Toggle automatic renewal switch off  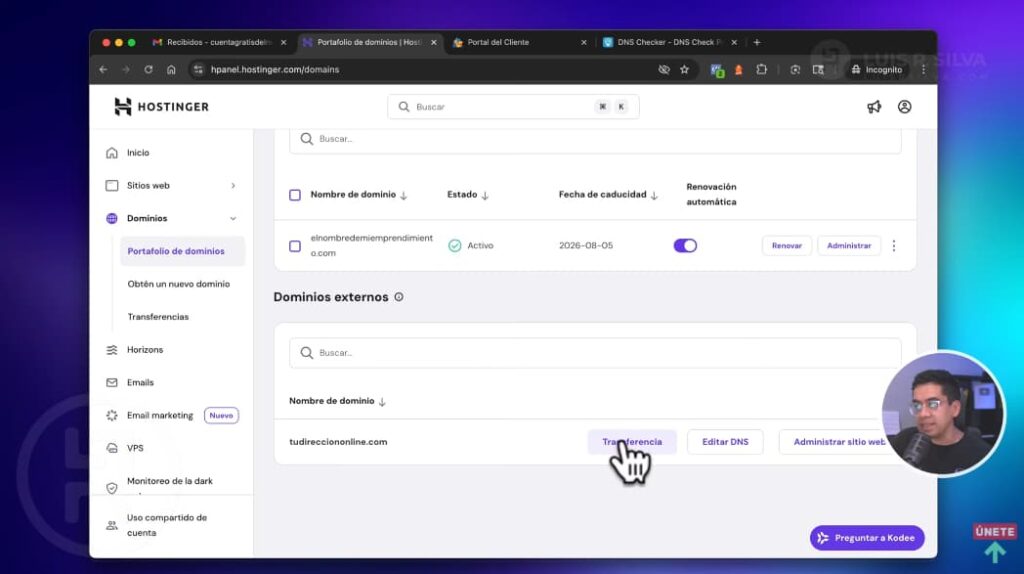pos(685,246)
